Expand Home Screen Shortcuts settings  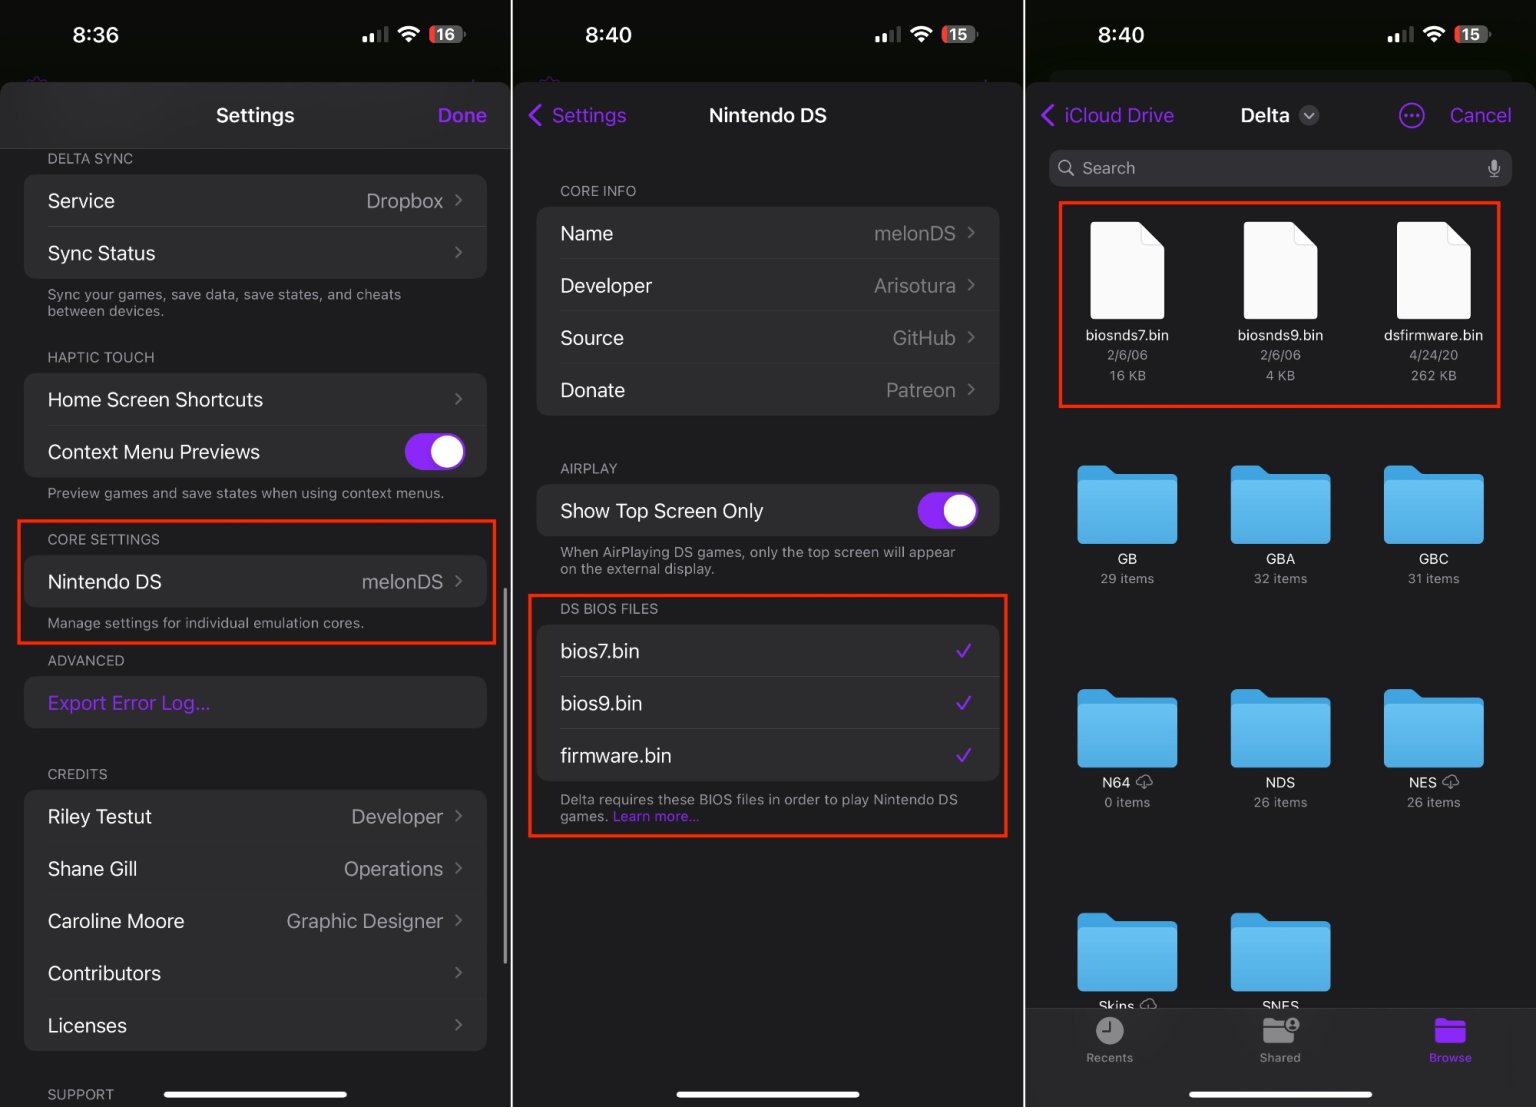pos(255,399)
